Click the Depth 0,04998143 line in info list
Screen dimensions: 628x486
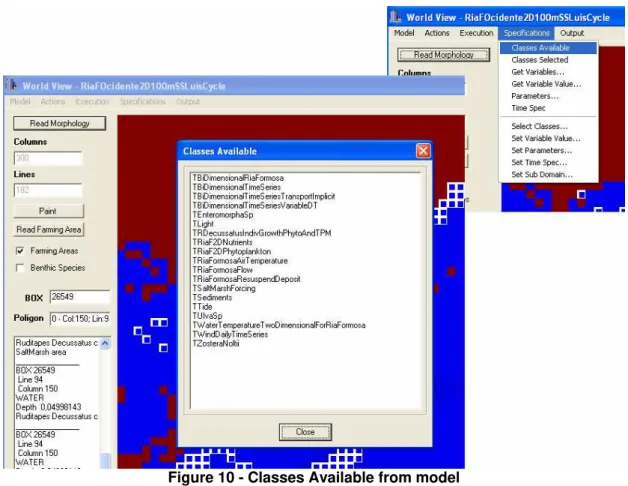(x=48, y=407)
